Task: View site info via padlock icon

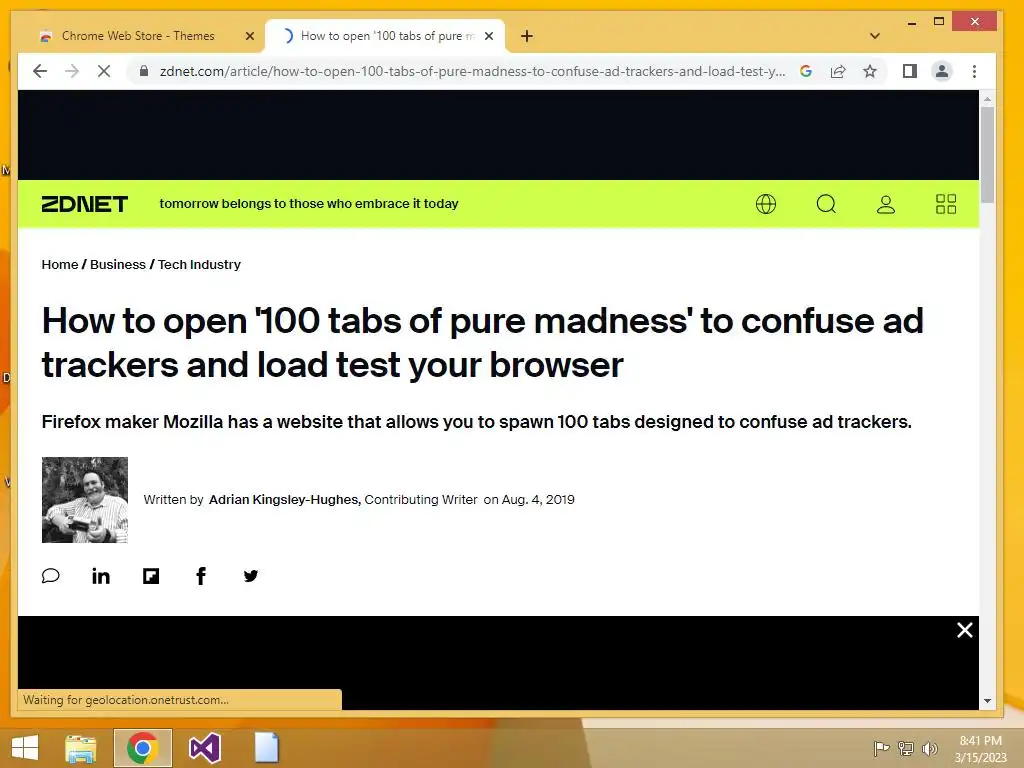Action: (x=144, y=71)
